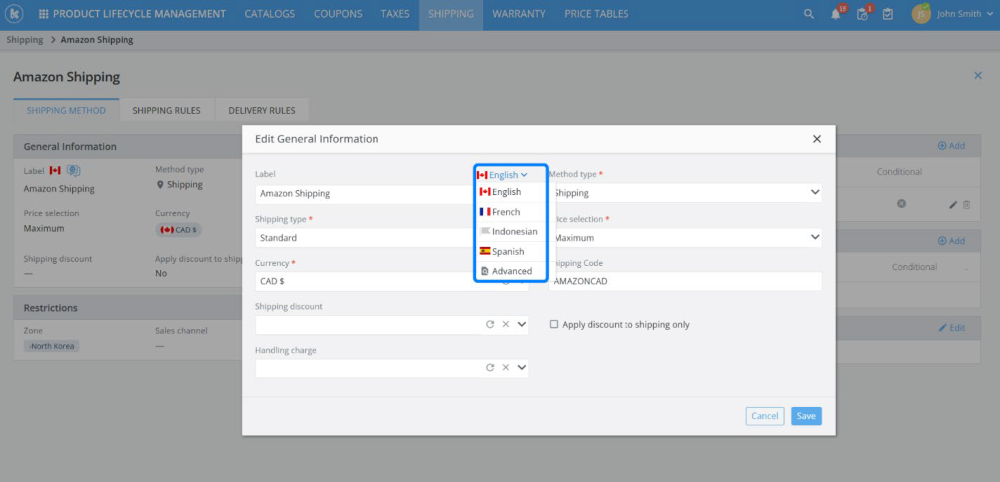Viewport: 1000px width, 482px height.
Task: Toggle Apply discount to shipping only checkbox
Action: [x=554, y=325]
